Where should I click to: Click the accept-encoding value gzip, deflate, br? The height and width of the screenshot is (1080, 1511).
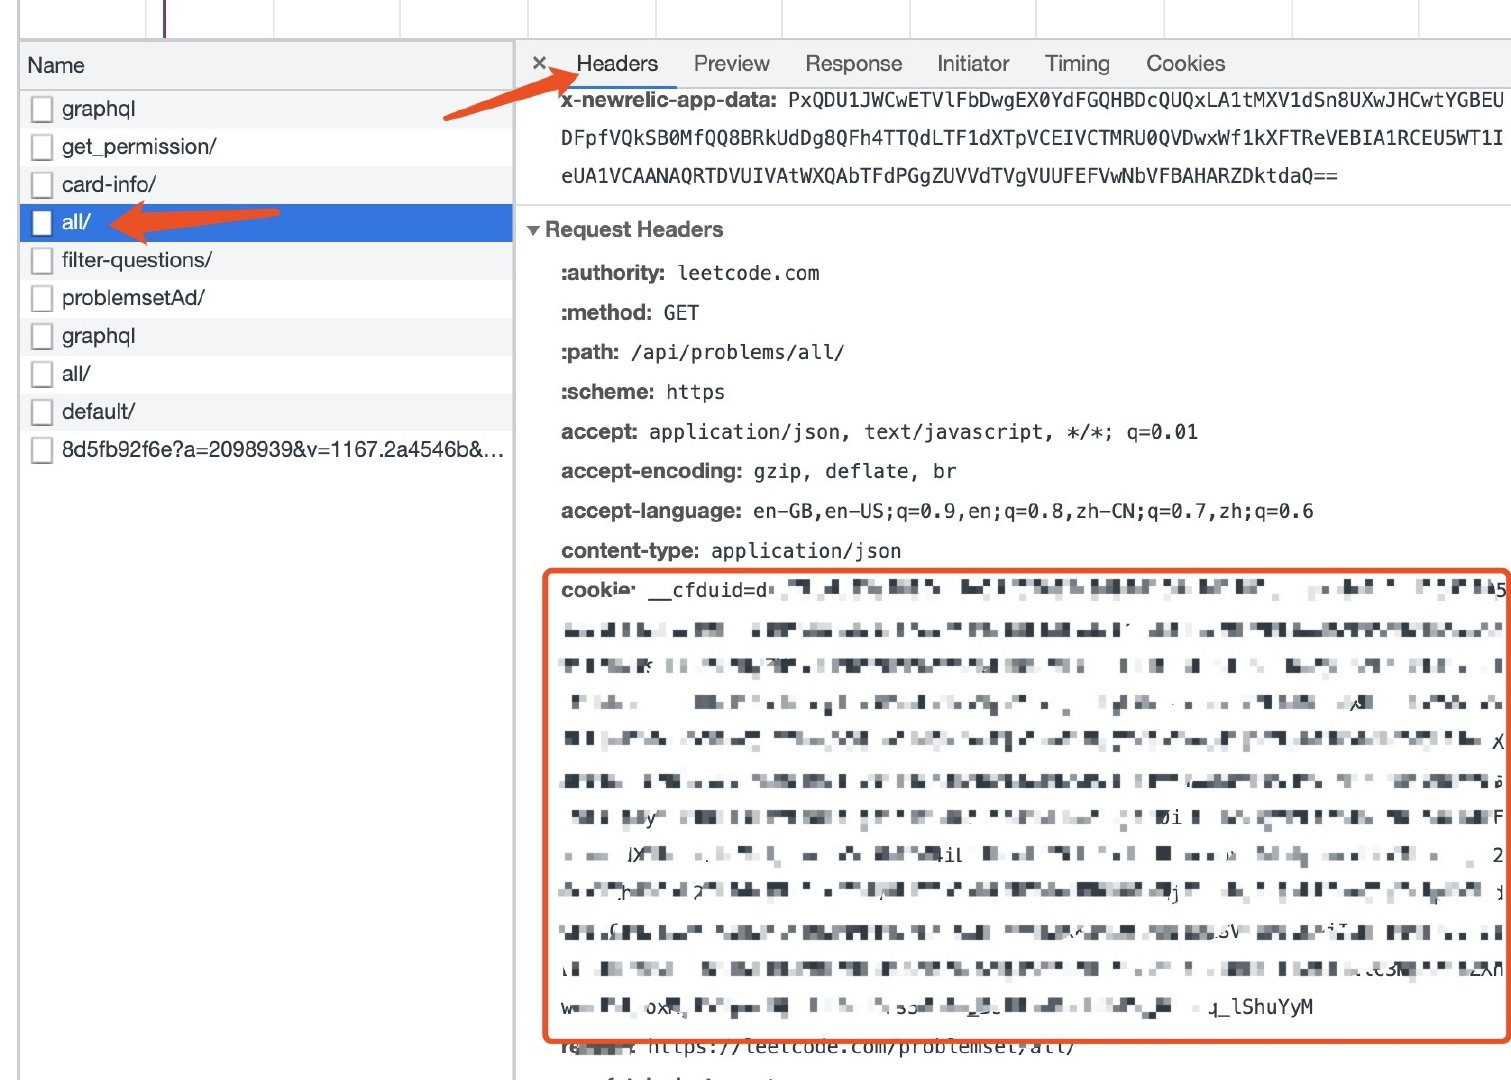[855, 471]
